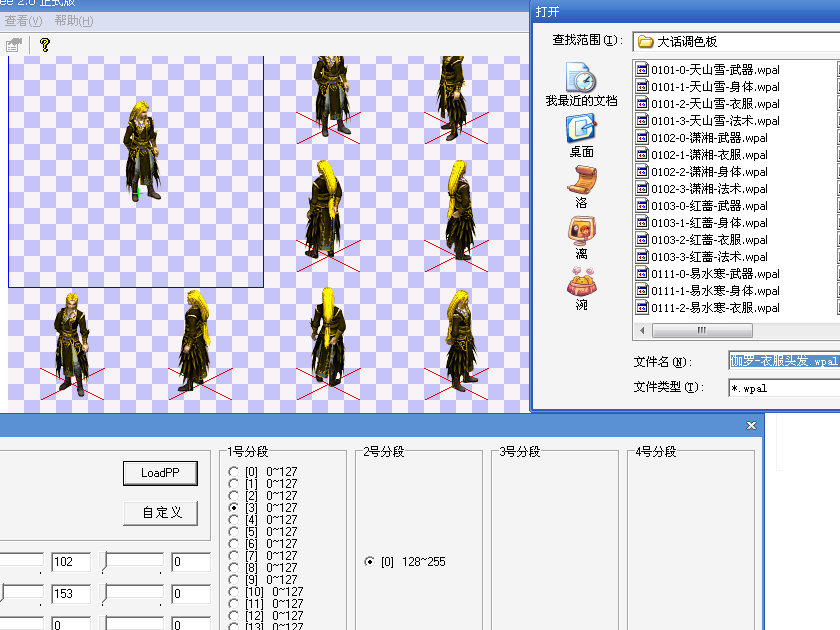
Task: Open the 查找范围 folder dropdown showing 大话调色板
Action: [736, 41]
